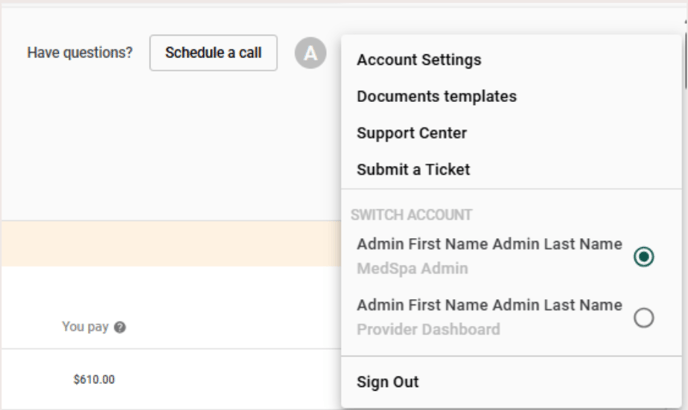
Task: Choose Submit a Ticket
Action: 413,169
